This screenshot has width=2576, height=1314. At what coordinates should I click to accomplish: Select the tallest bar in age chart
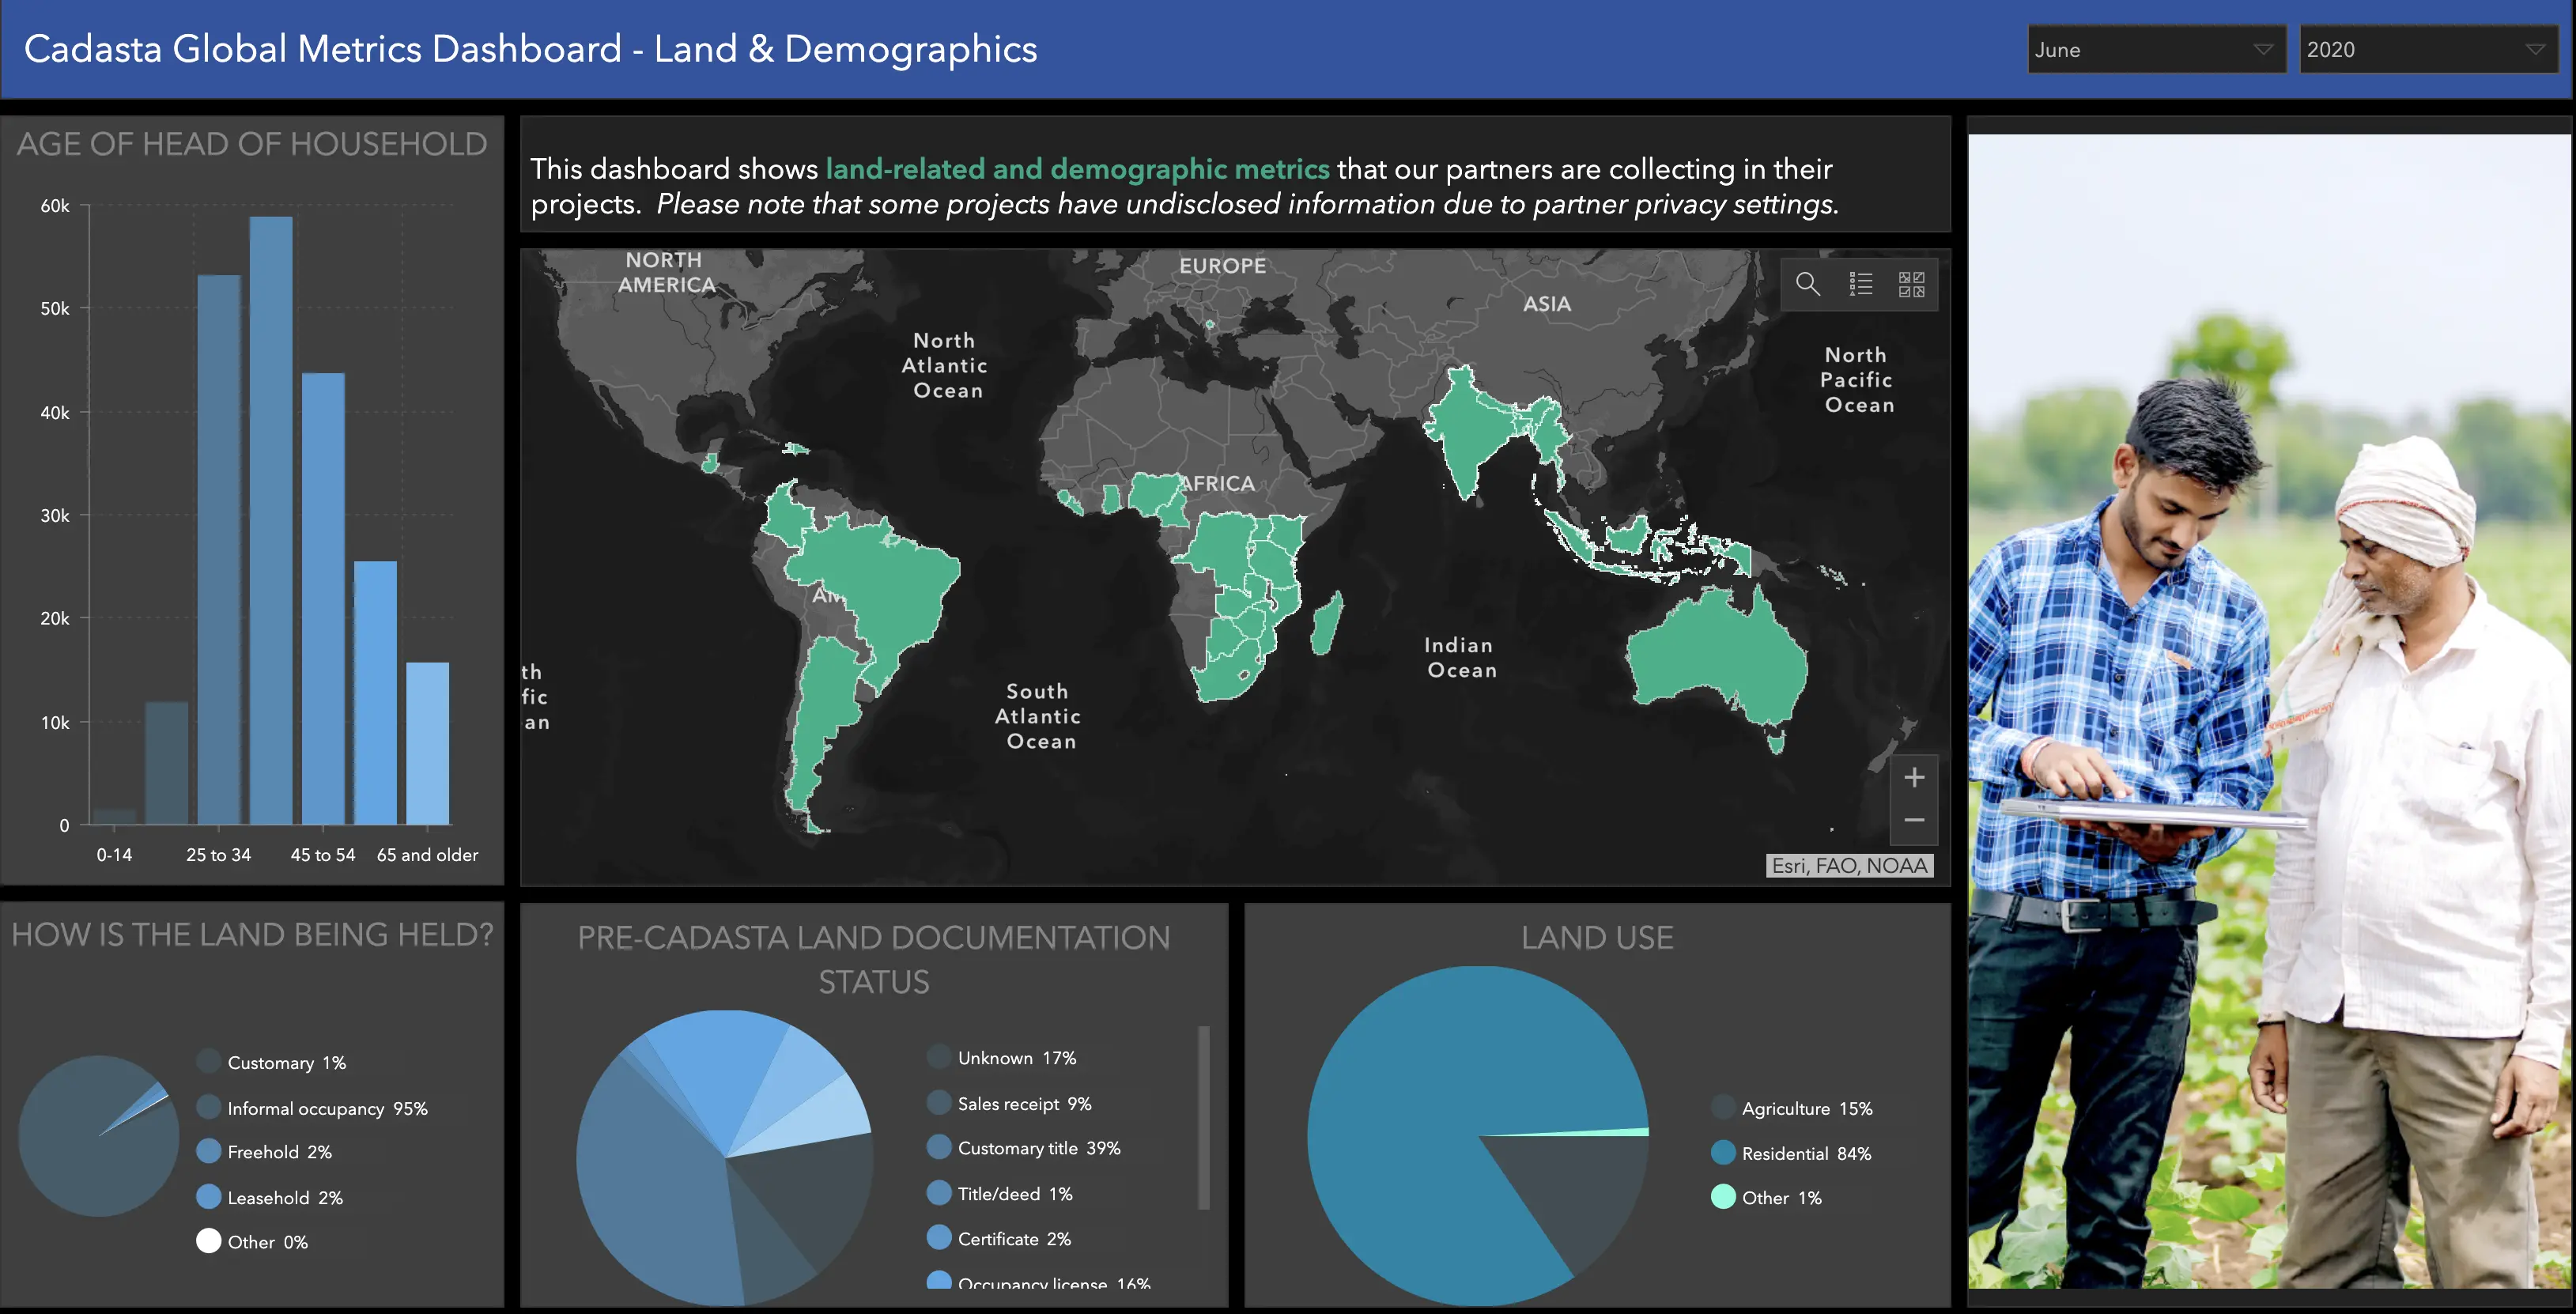point(271,520)
